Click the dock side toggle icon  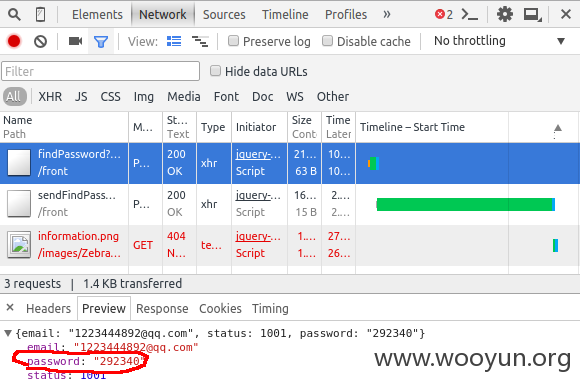coord(533,15)
